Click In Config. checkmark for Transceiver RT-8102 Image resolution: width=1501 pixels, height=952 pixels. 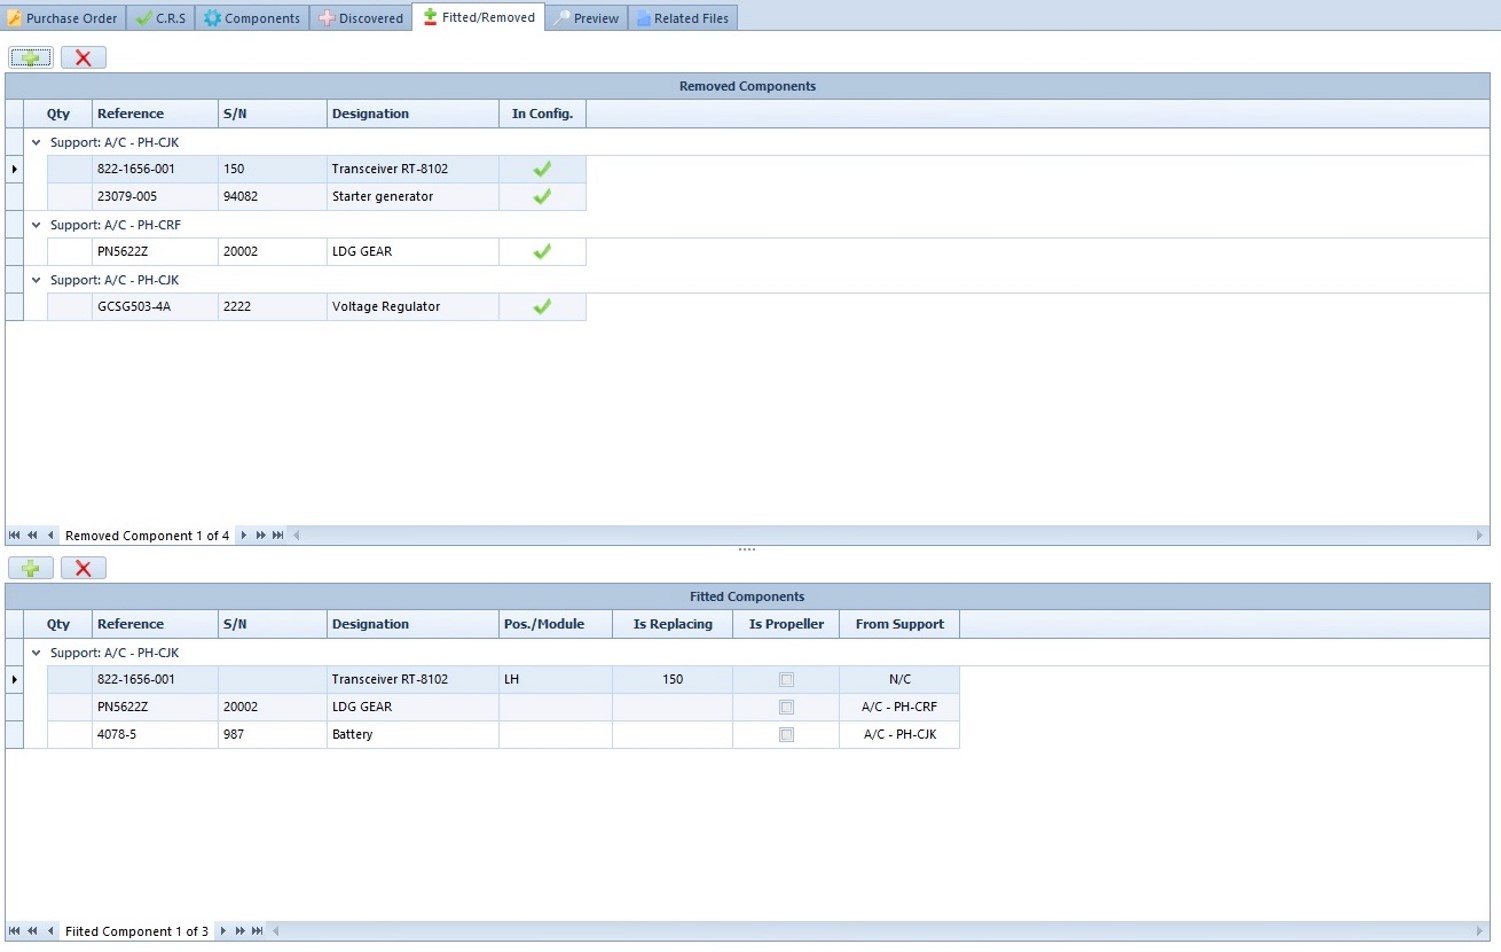(x=542, y=169)
